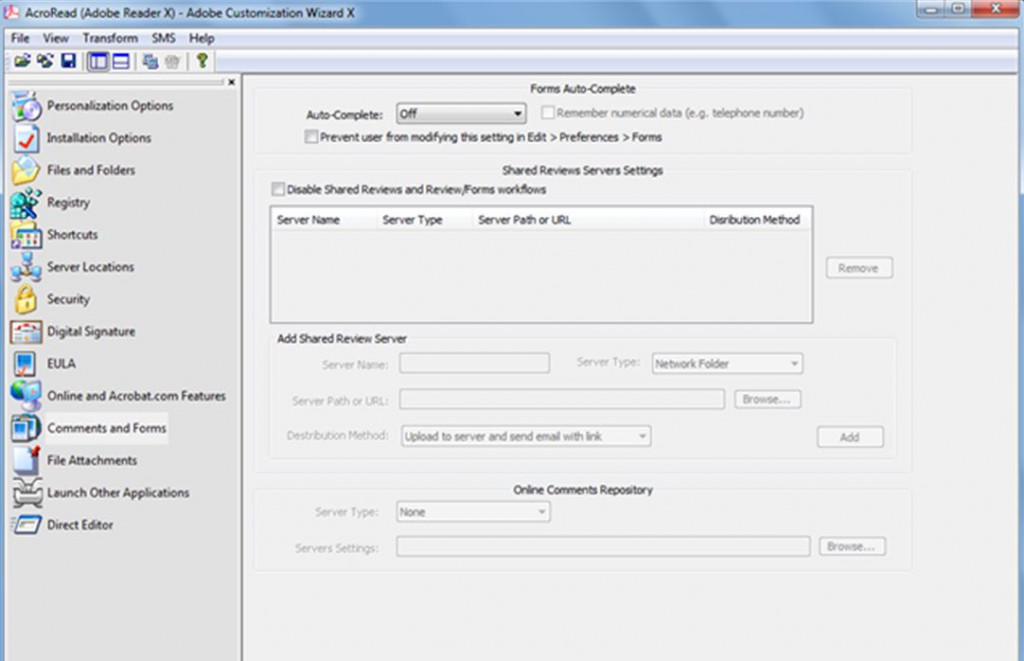
Task: Click the Servers Settings input field
Action: (x=603, y=546)
